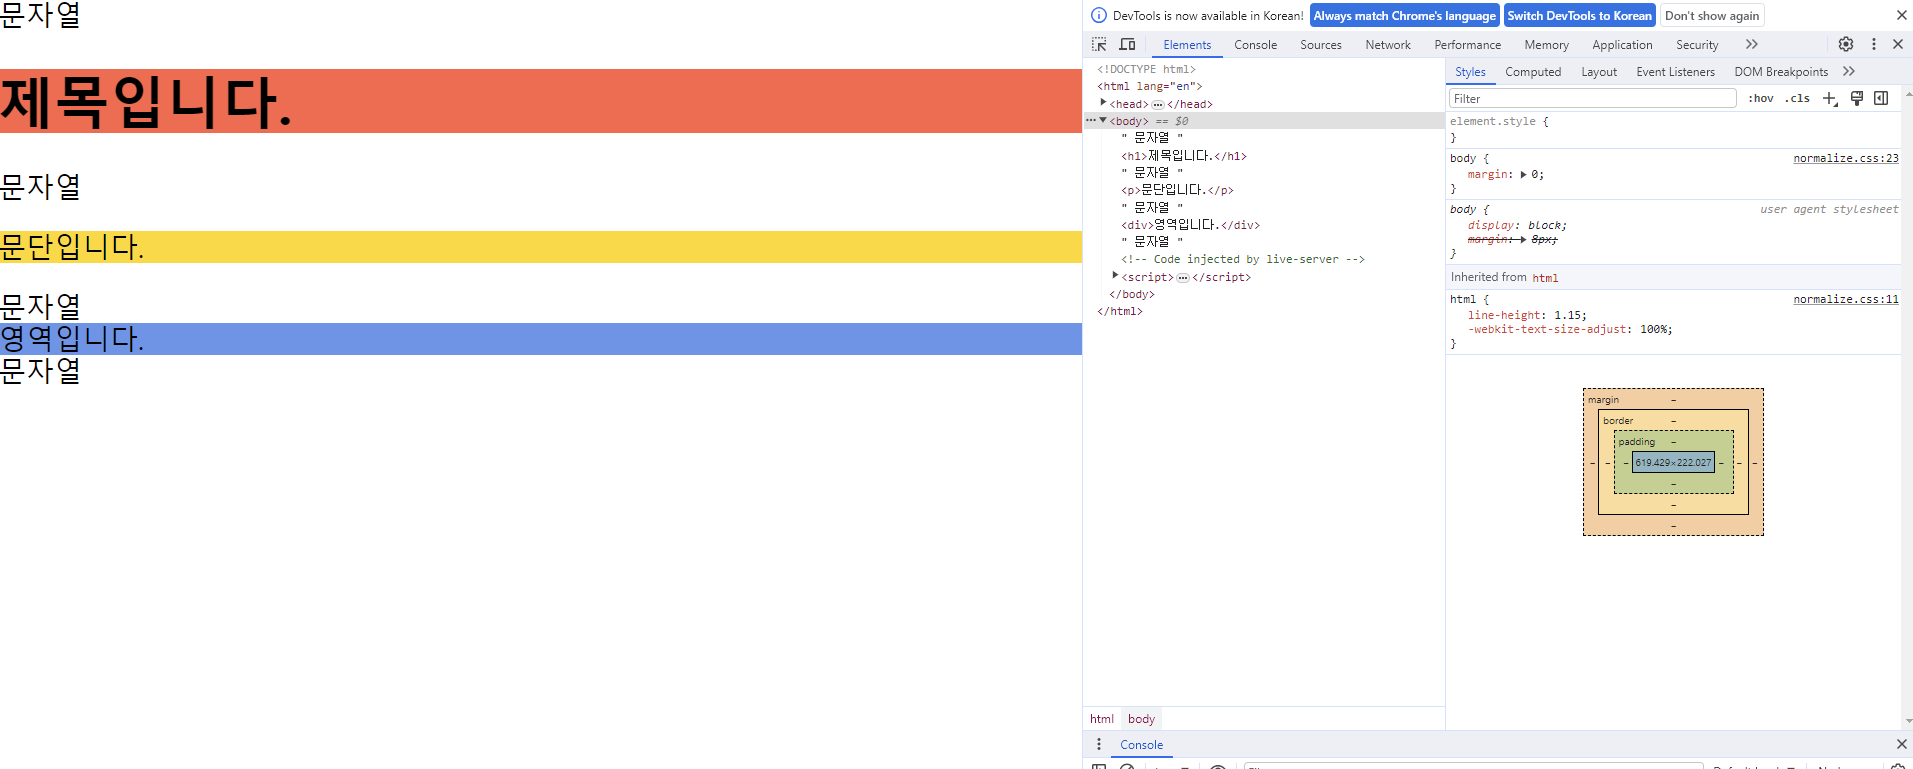The image size is (1913, 769).
Task: Click box model content size 619.429×222.027
Action: (x=1673, y=462)
